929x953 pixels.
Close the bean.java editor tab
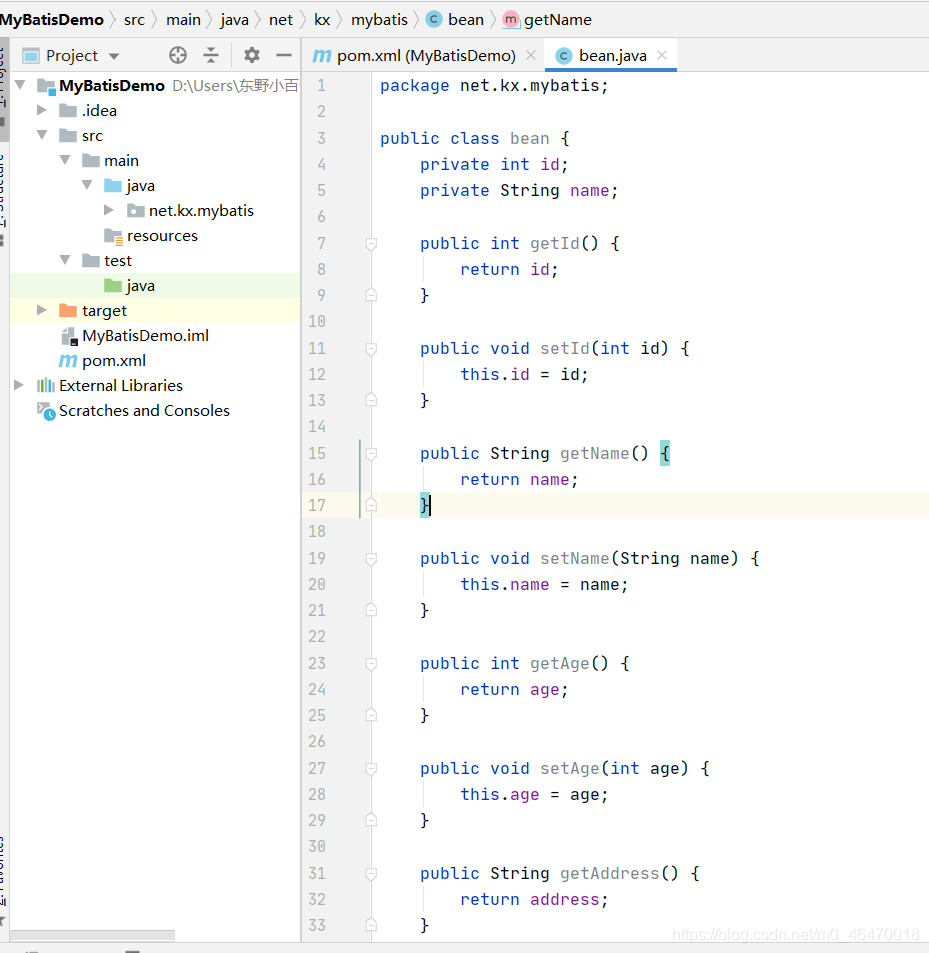662,55
